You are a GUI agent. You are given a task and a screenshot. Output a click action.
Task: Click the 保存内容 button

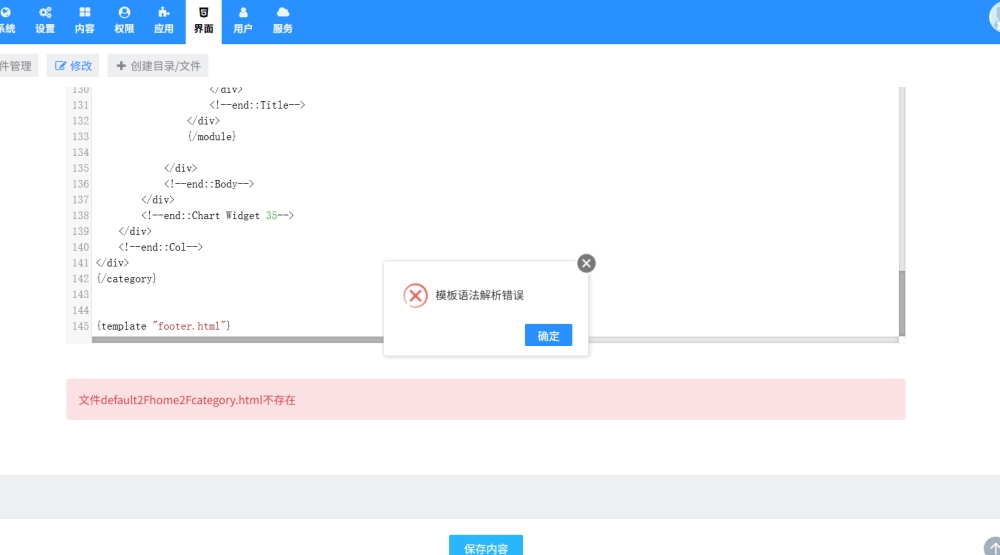pyautogui.click(x=485, y=547)
